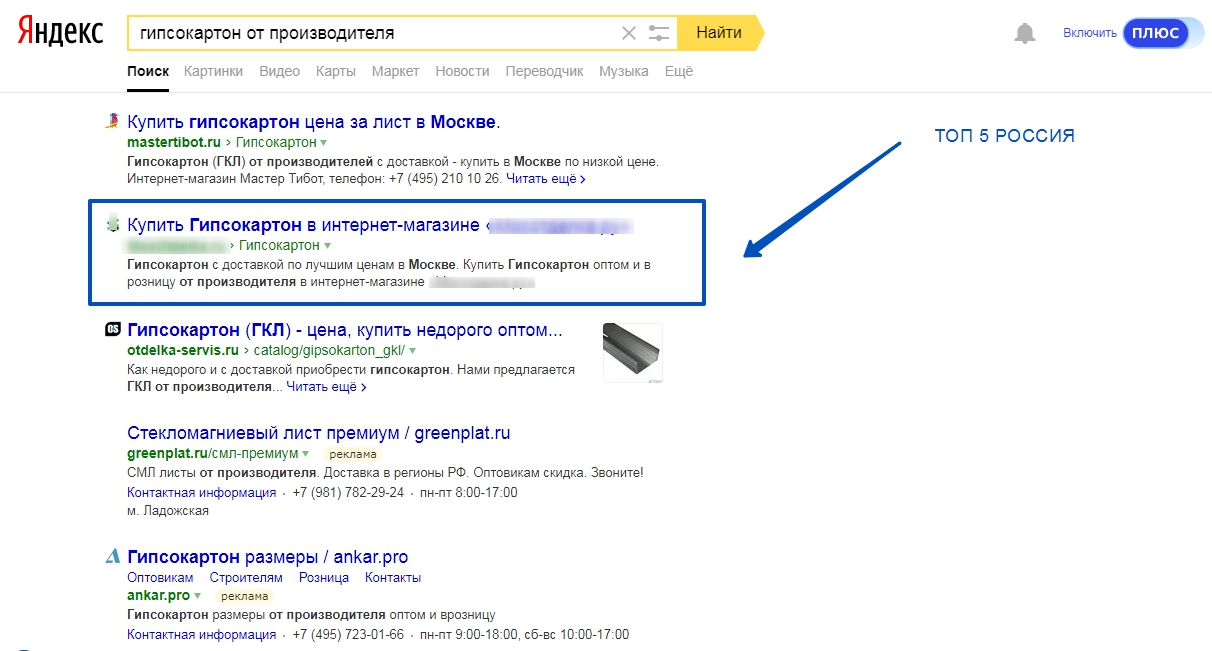The width and height of the screenshot is (1212, 651).
Task: Click the ankar.pro favicon
Action: click(113, 557)
